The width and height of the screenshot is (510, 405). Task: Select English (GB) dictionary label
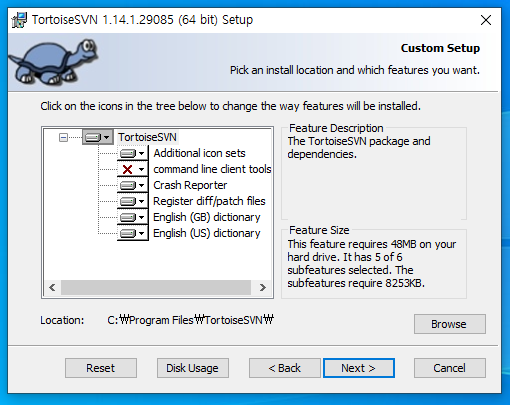[x=207, y=217]
